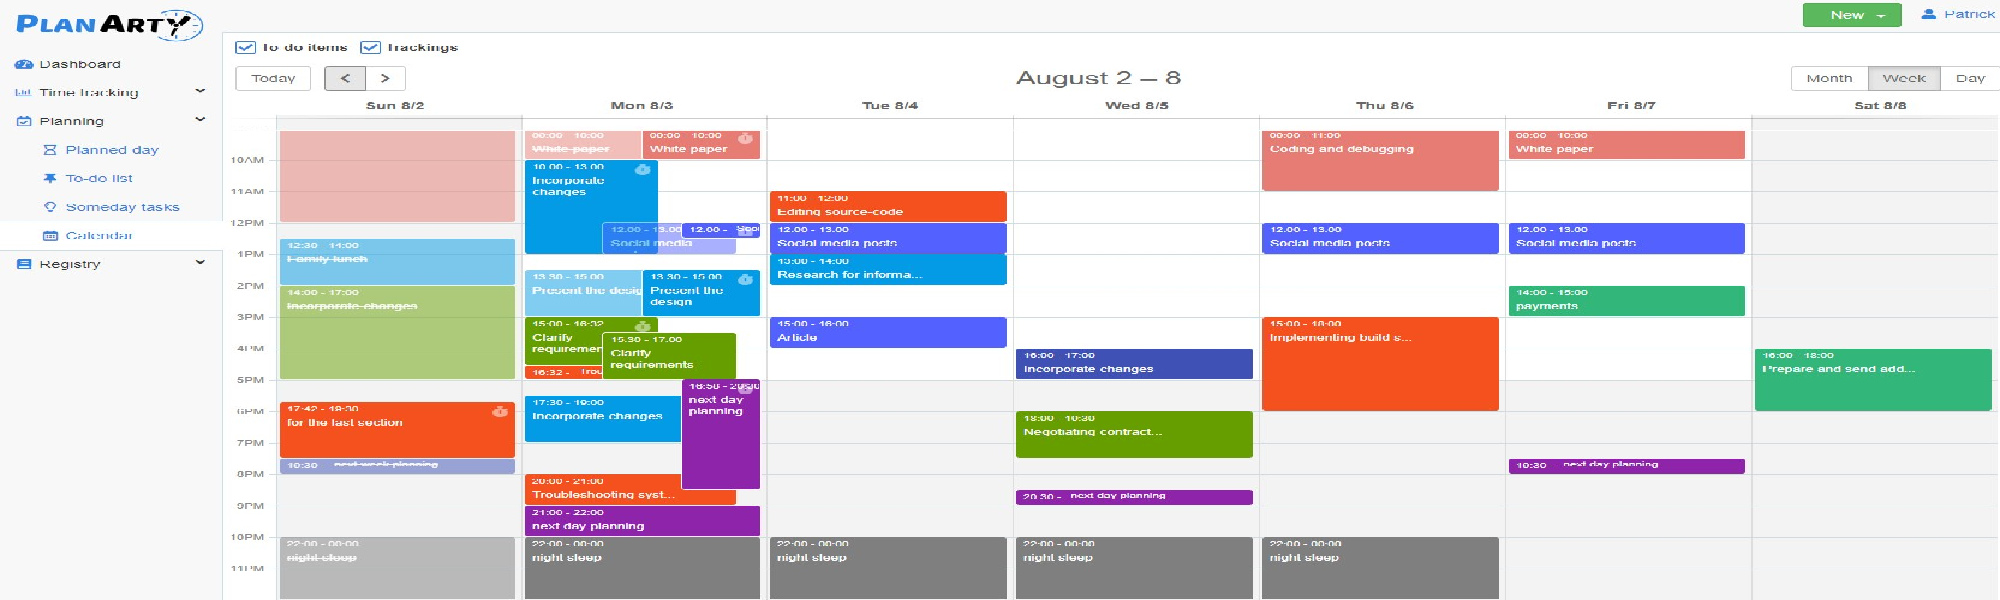This screenshot has width=2000, height=600.
Task: Click the Someday tasks lightbulb icon
Action: (x=50, y=207)
